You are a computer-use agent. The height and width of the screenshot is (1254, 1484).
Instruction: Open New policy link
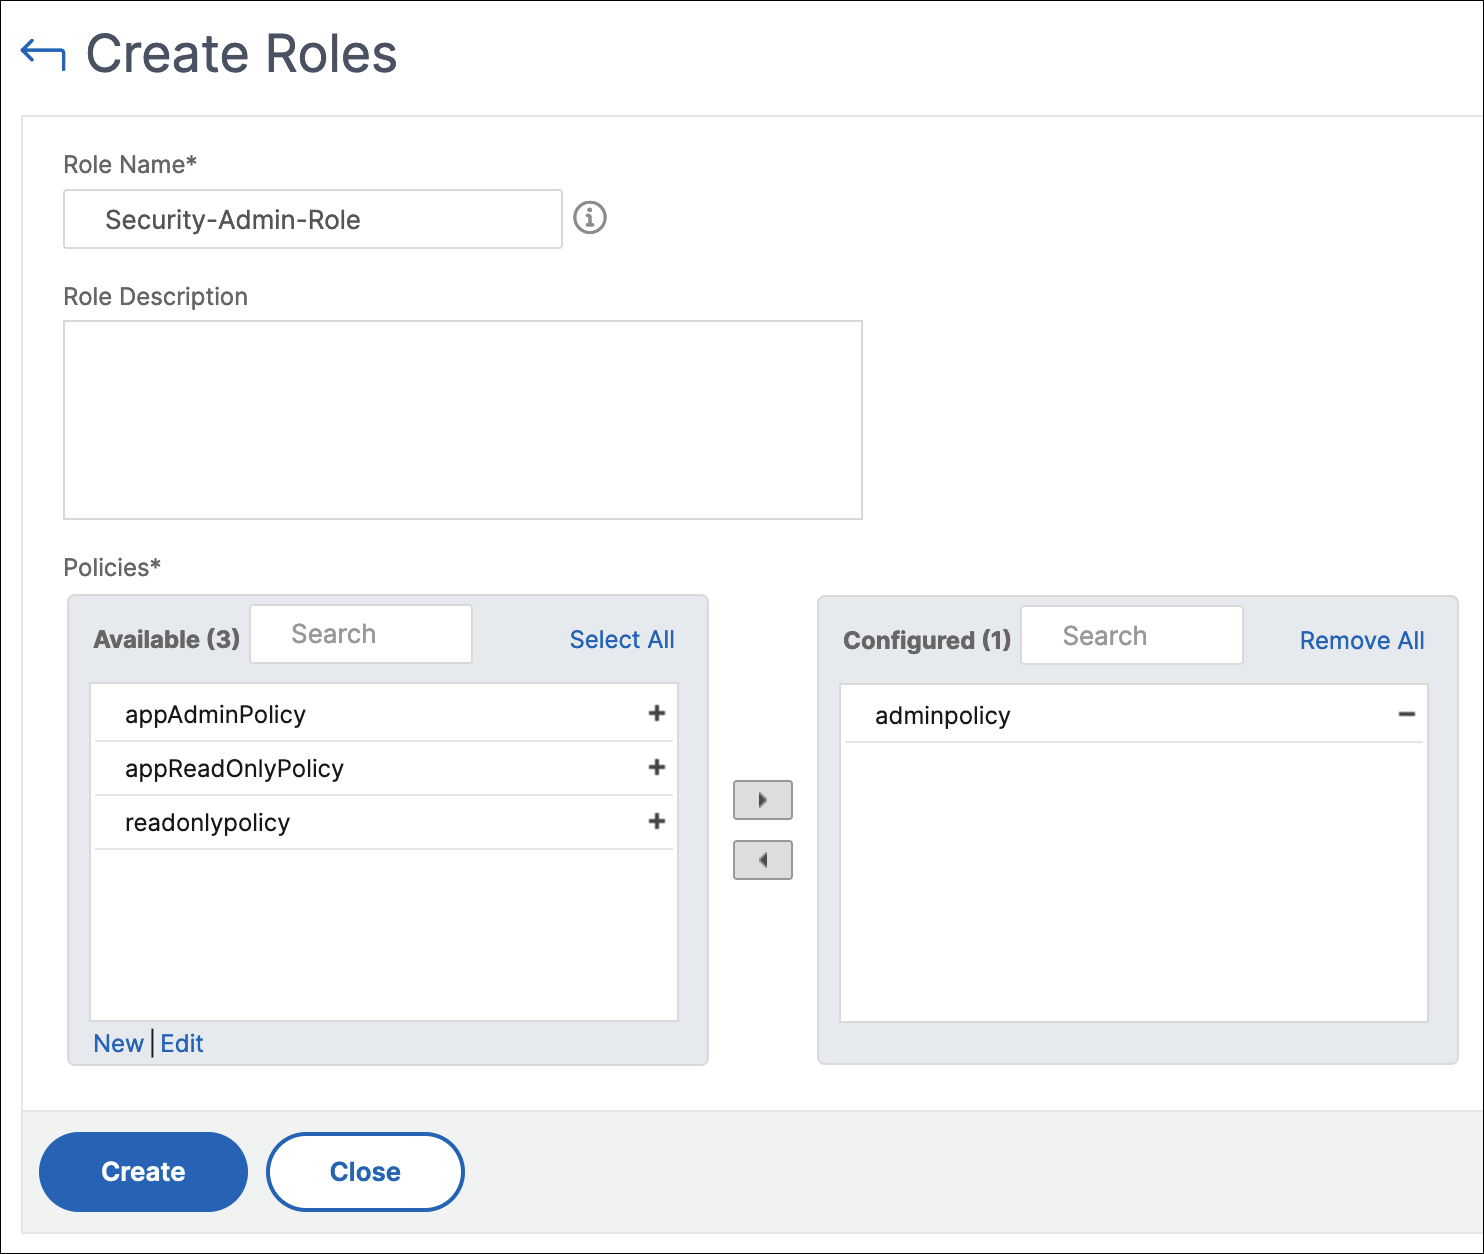point(119,1043)
